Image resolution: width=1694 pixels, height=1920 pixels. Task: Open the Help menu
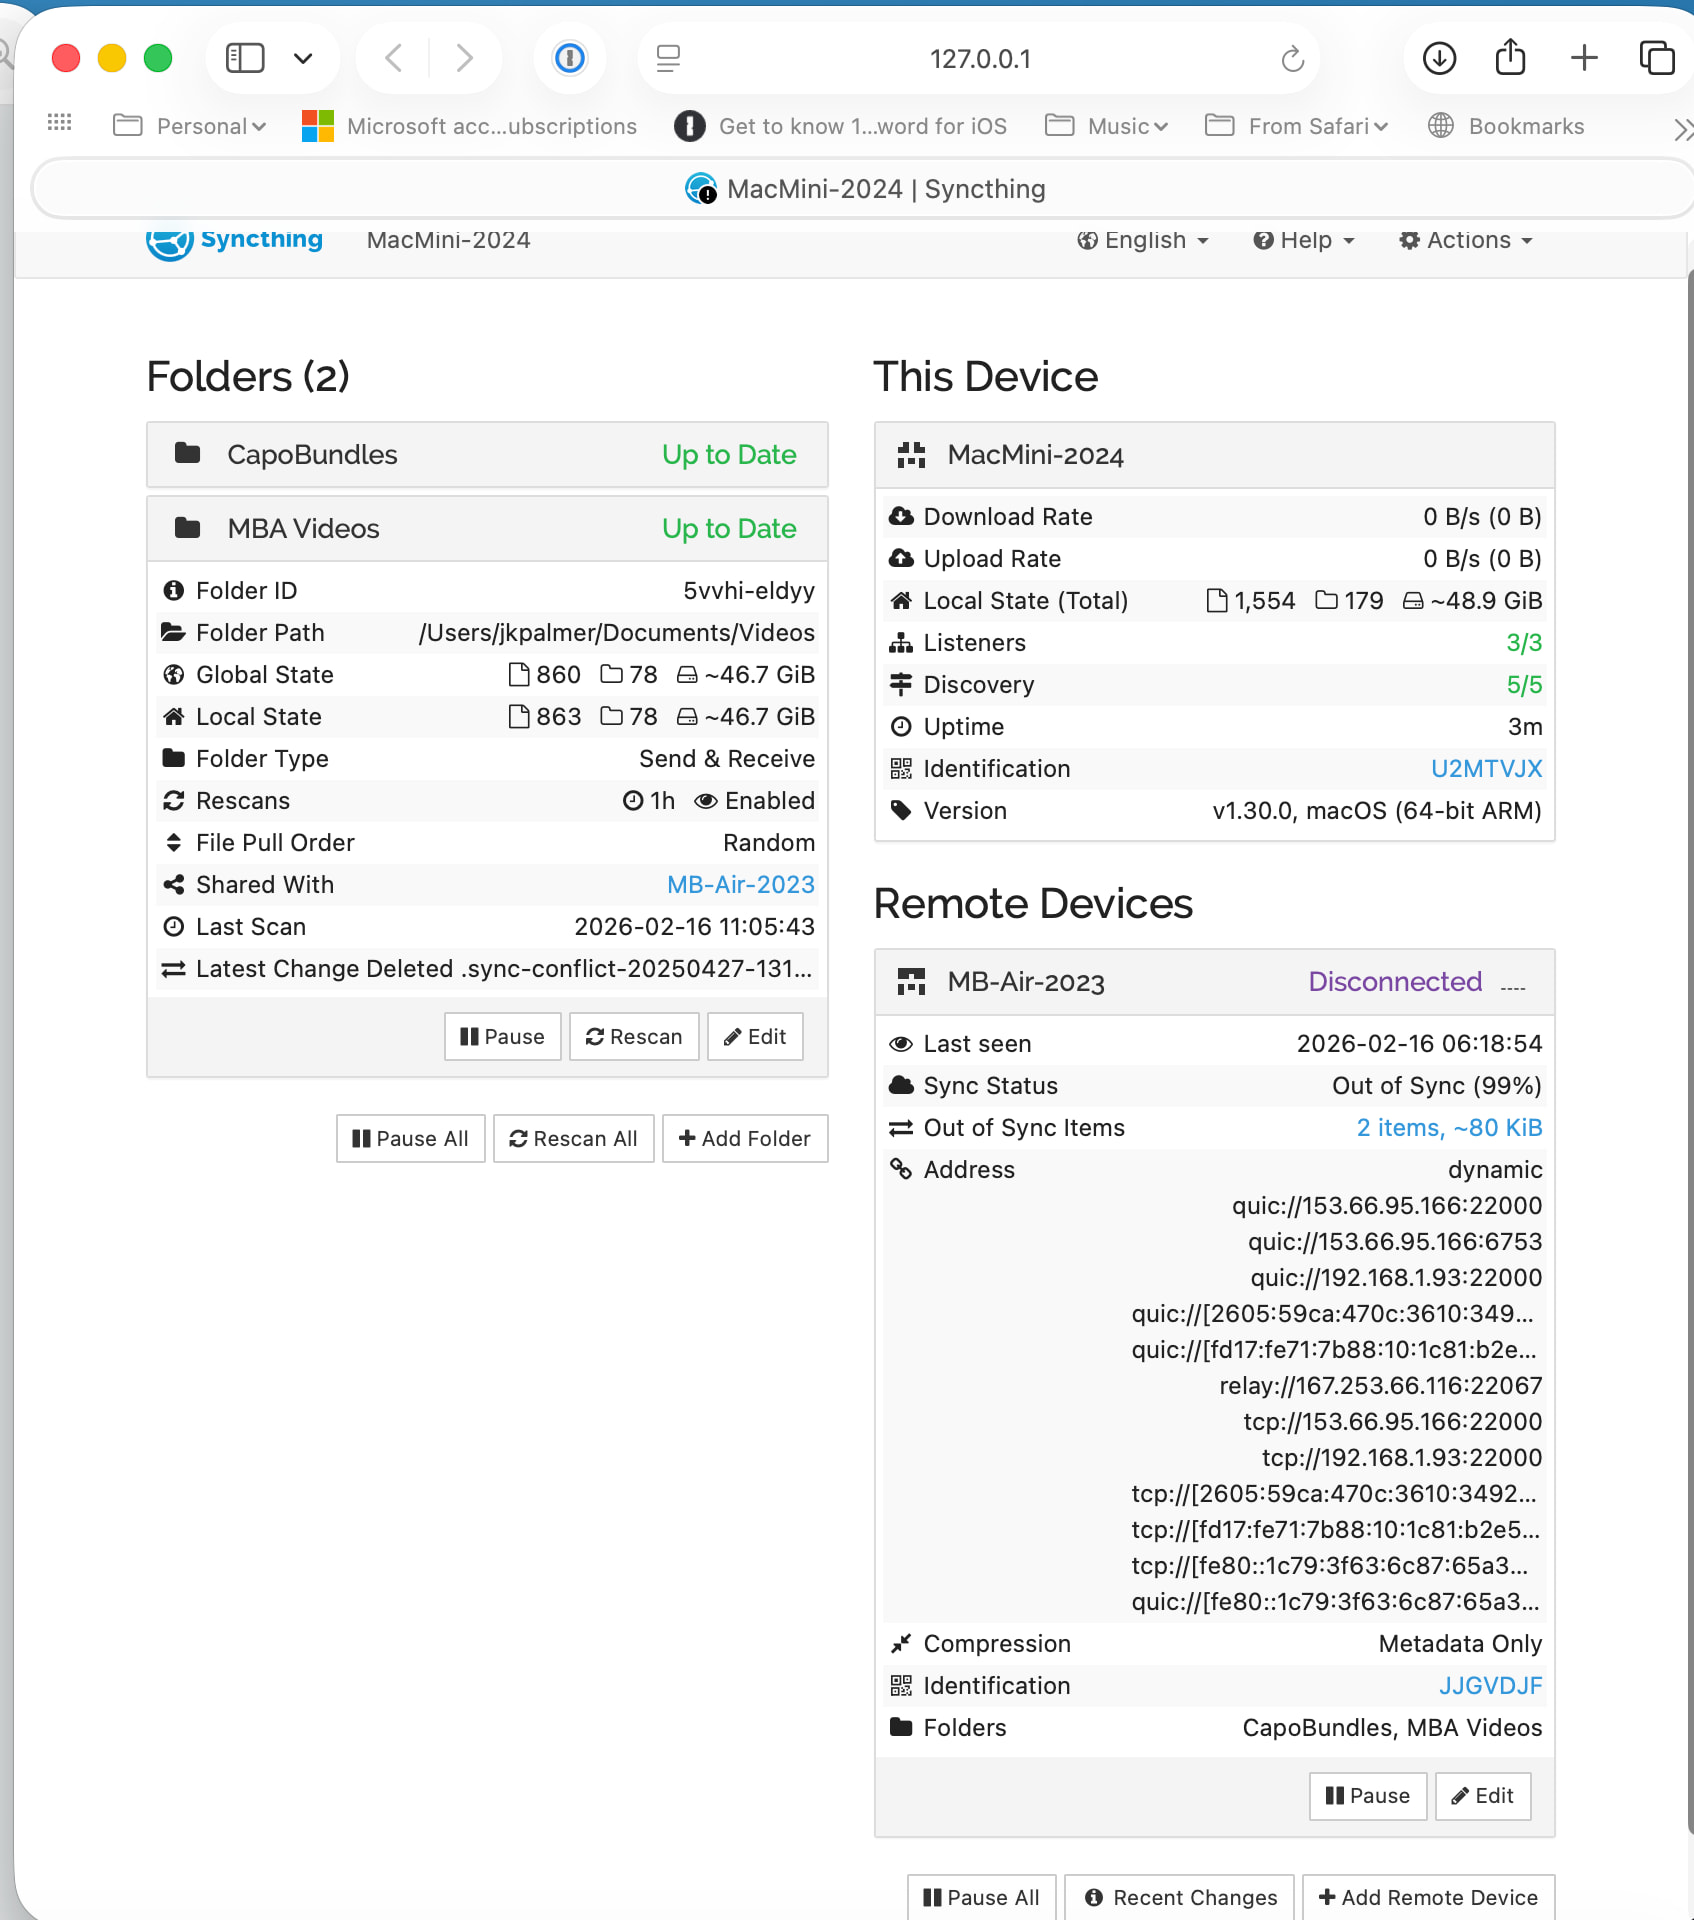1304,241
